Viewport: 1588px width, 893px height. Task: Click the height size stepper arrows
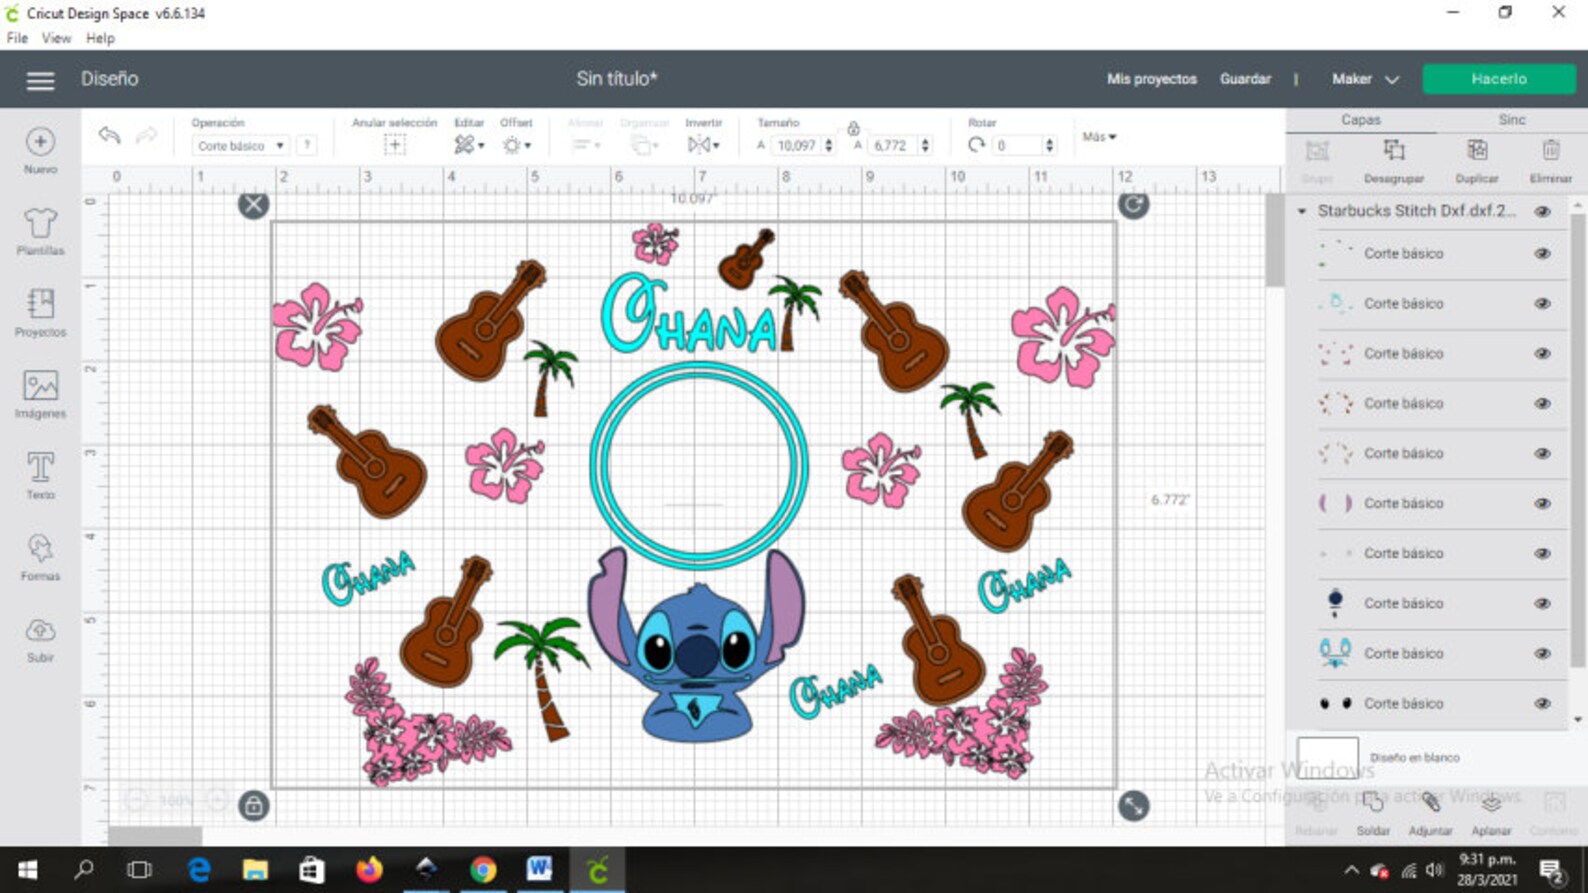pos(925,146)
